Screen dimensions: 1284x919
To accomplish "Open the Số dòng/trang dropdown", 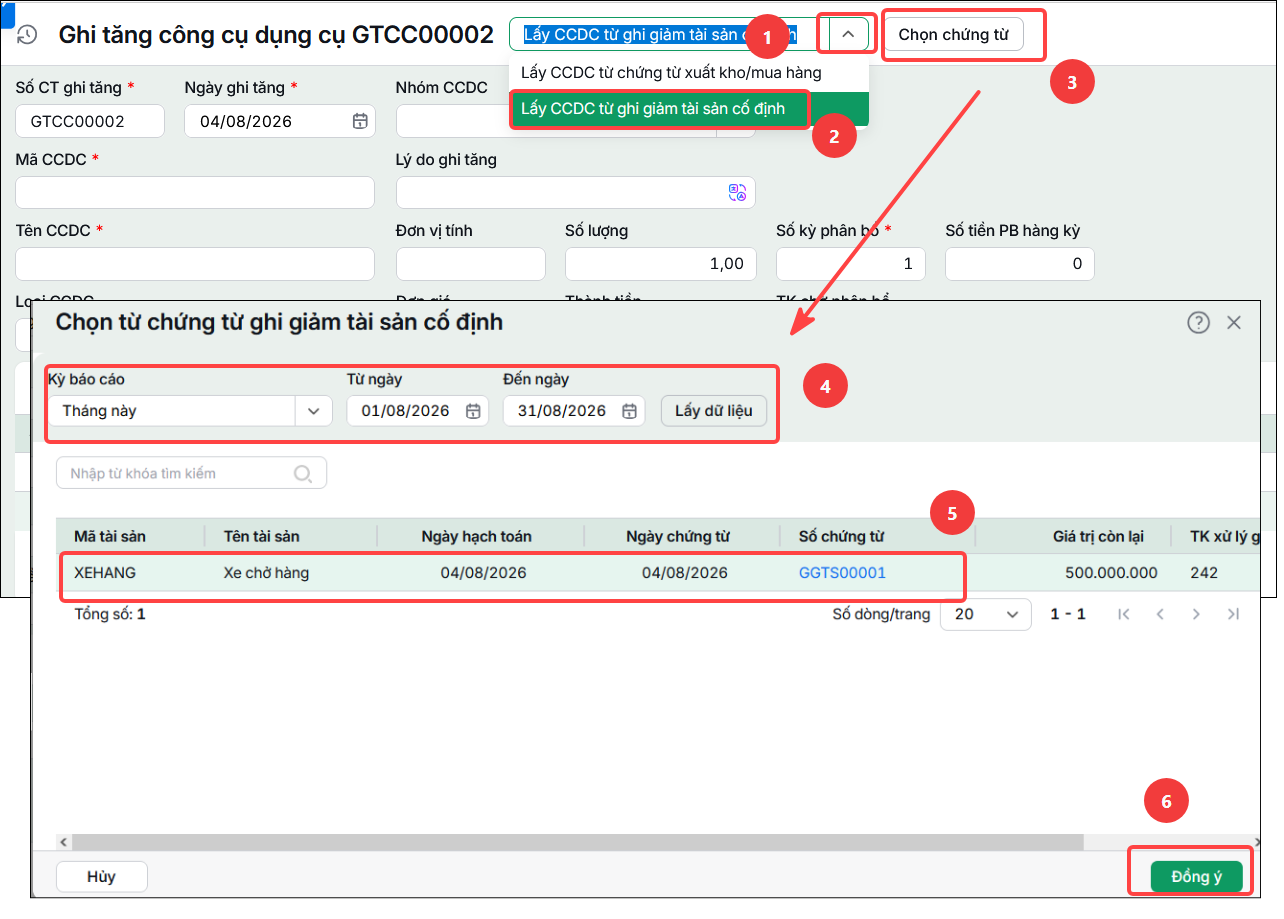I will click(1013, 614).
